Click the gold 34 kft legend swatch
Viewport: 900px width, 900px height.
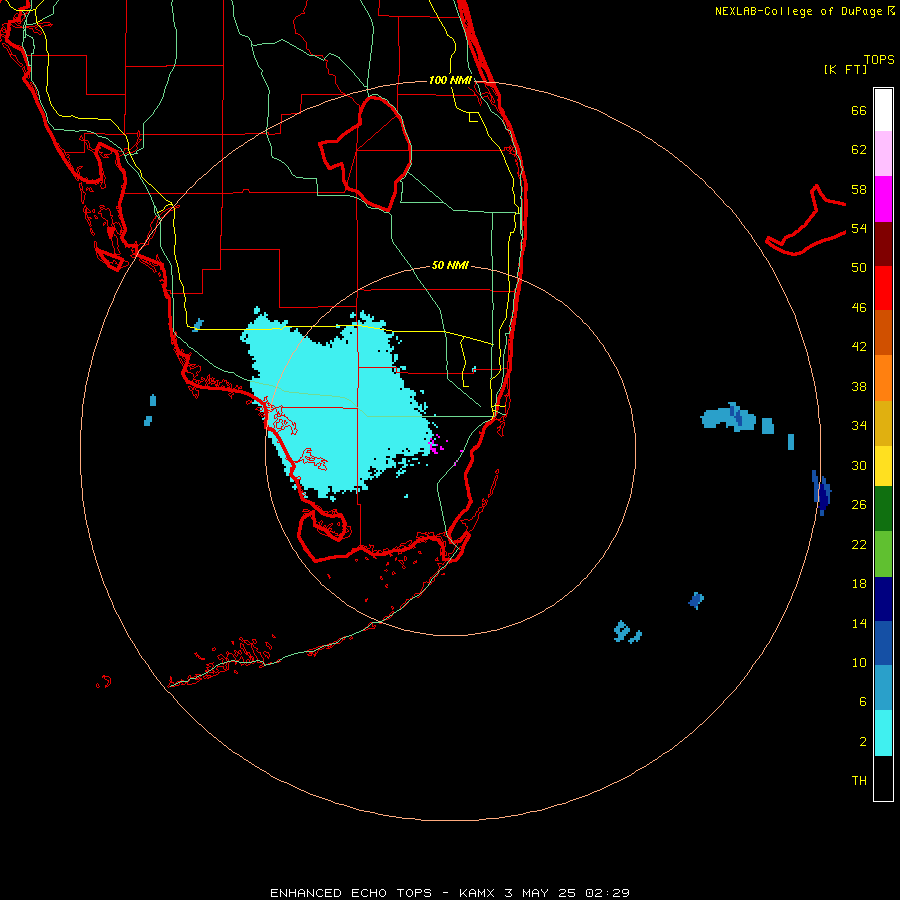(883, 422)
